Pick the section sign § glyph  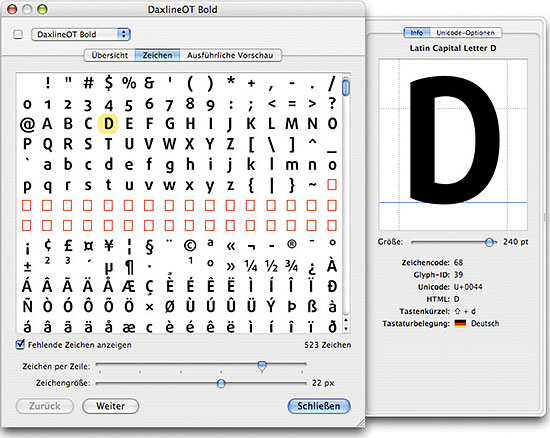(x=149, y=247)
